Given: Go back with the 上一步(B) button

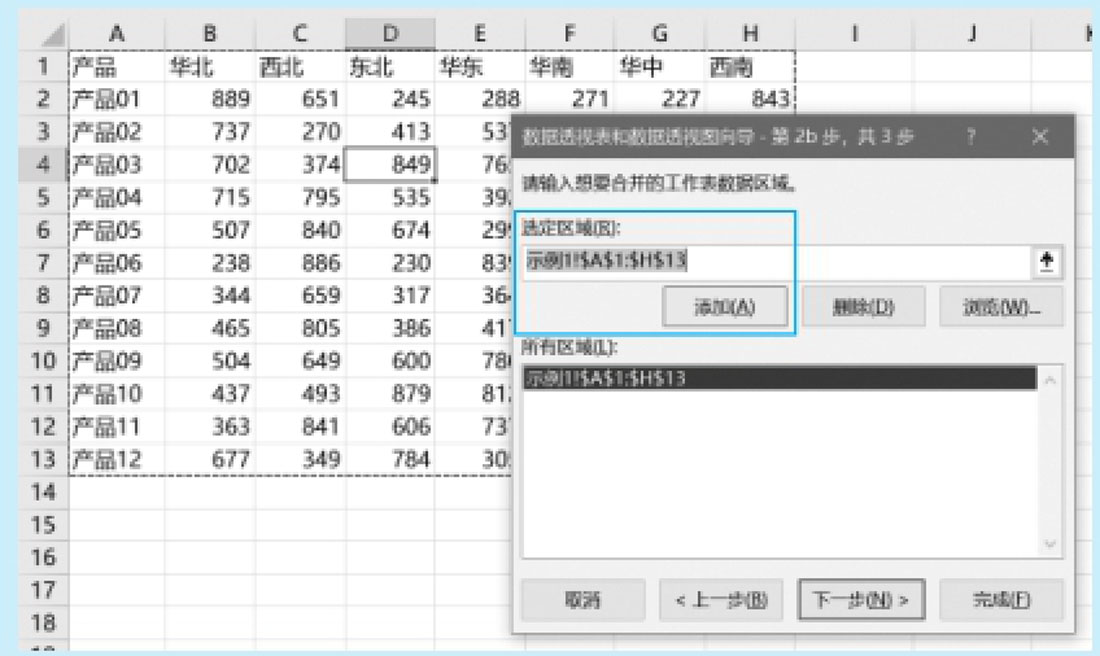Looking at the screenshot, I should tap(721, 600).
